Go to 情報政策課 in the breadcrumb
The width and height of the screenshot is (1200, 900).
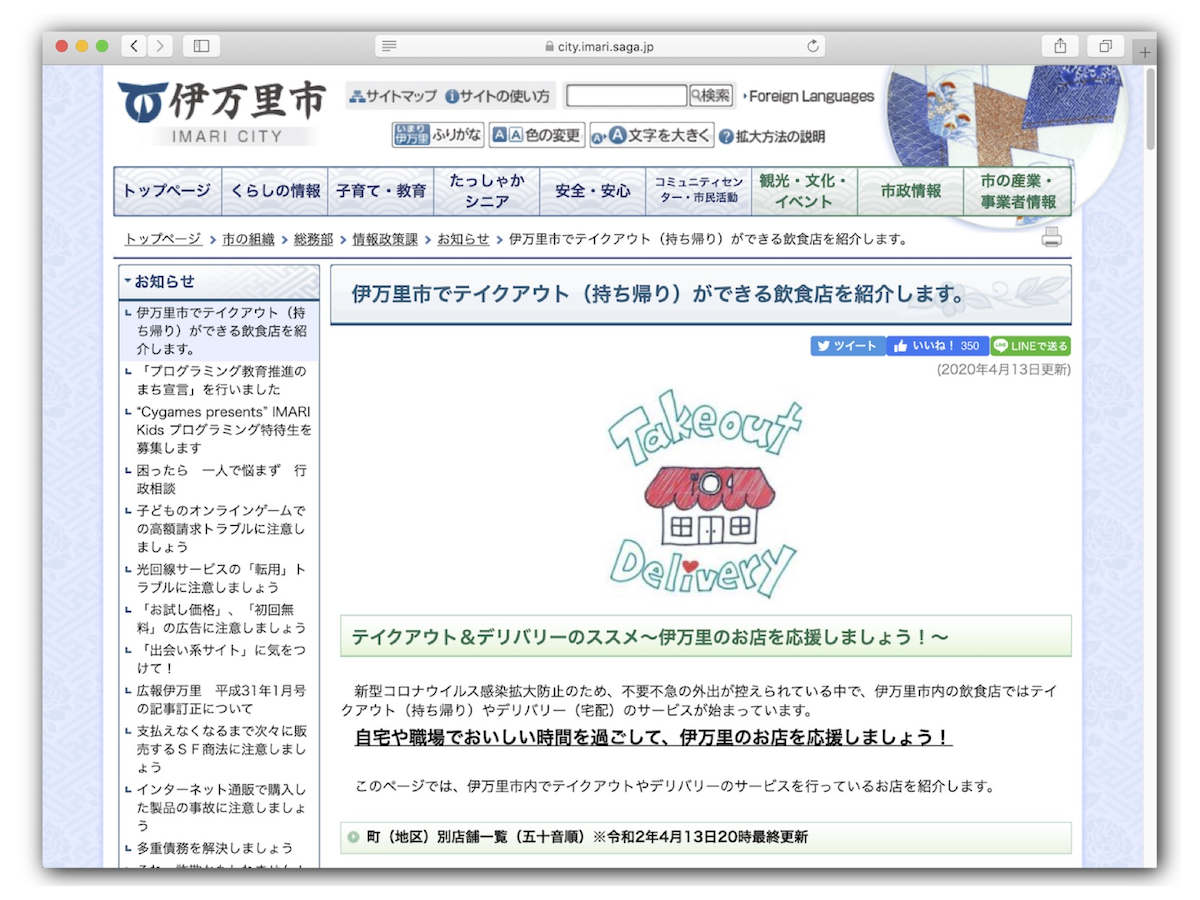coord(385,239)
